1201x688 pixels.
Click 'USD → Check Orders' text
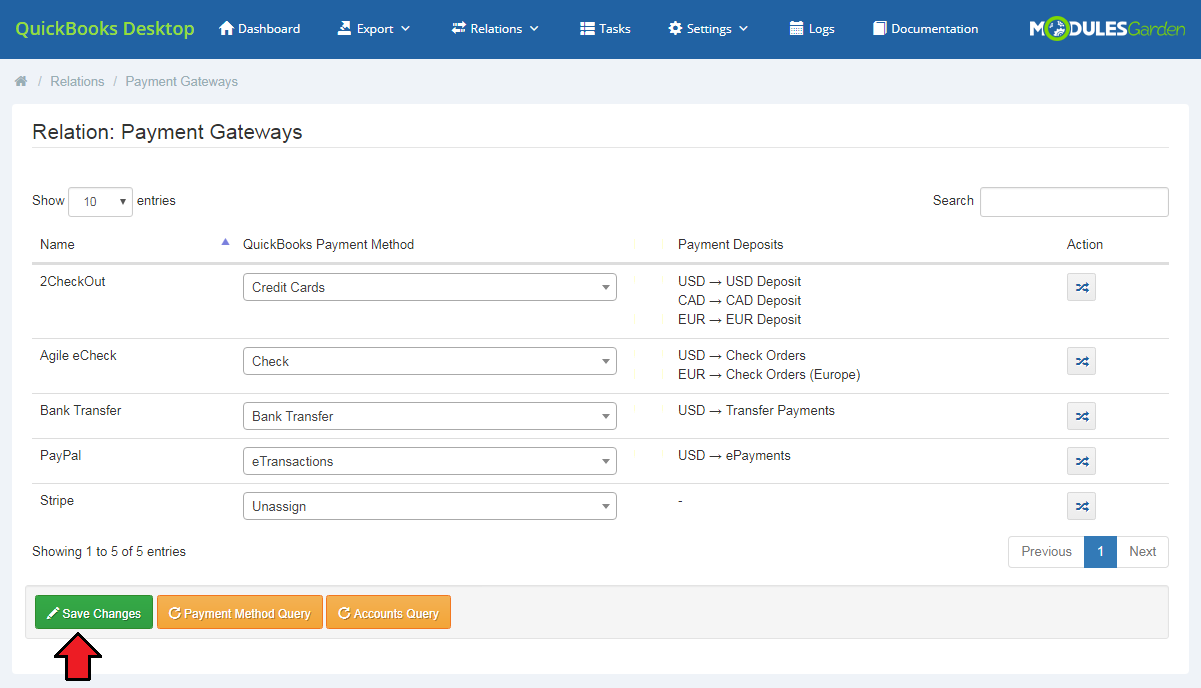742,355
